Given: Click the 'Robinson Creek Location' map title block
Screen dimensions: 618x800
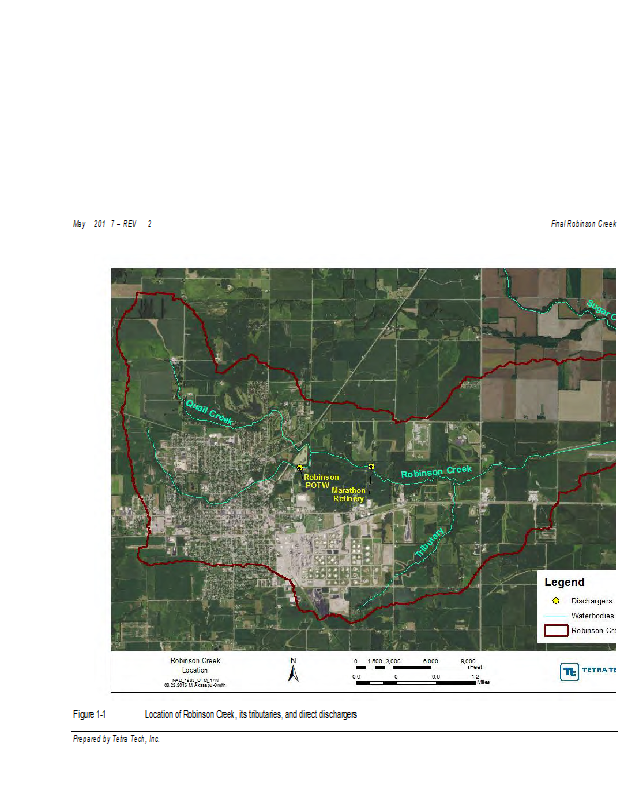Looking at the screenshot, I should (x=195, y=671).
